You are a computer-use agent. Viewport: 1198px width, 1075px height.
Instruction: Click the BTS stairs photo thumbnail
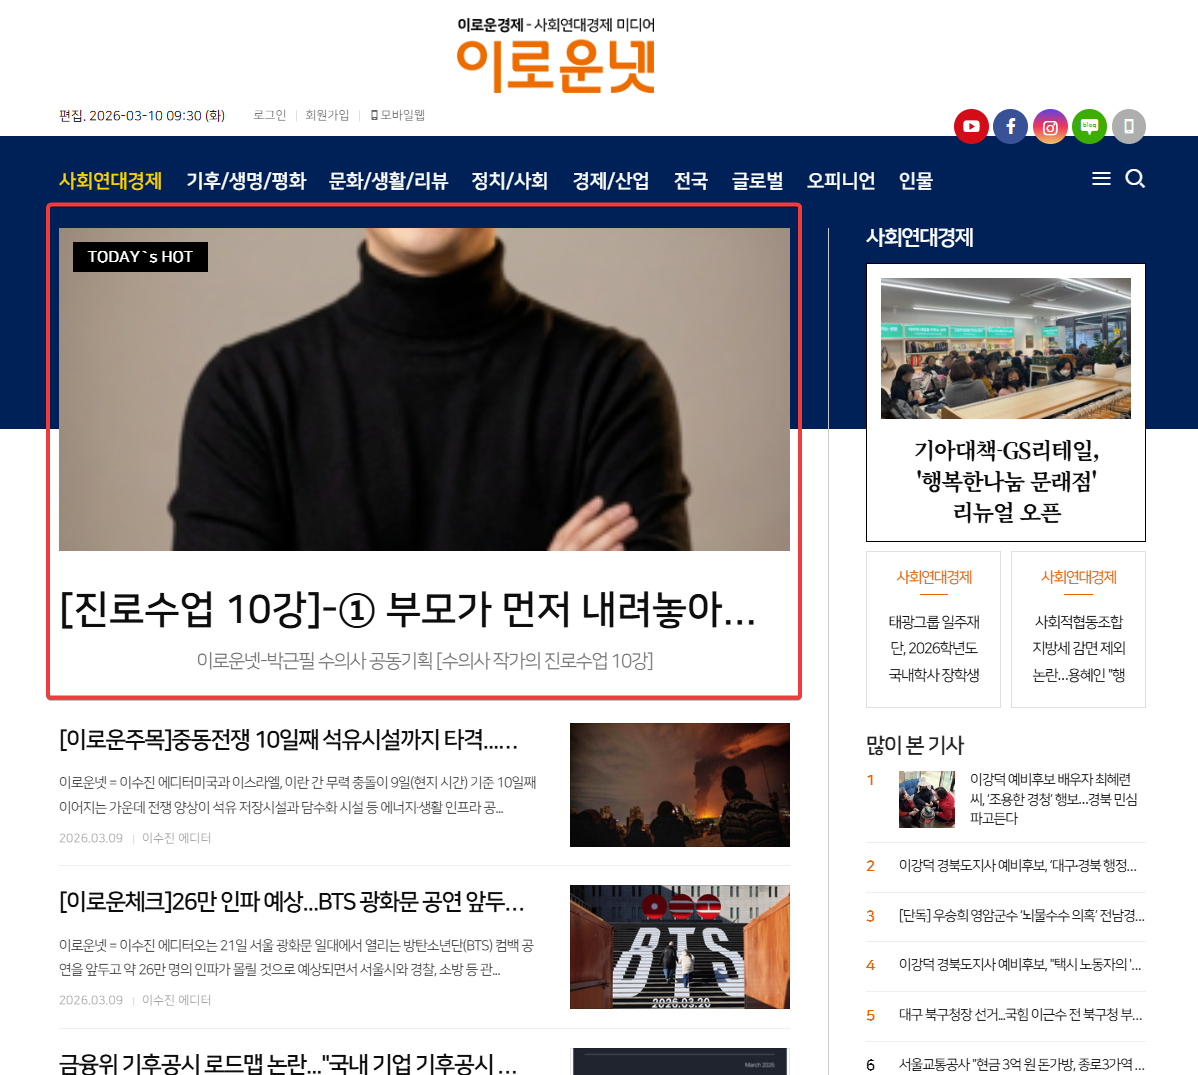(x=680, y=947)
